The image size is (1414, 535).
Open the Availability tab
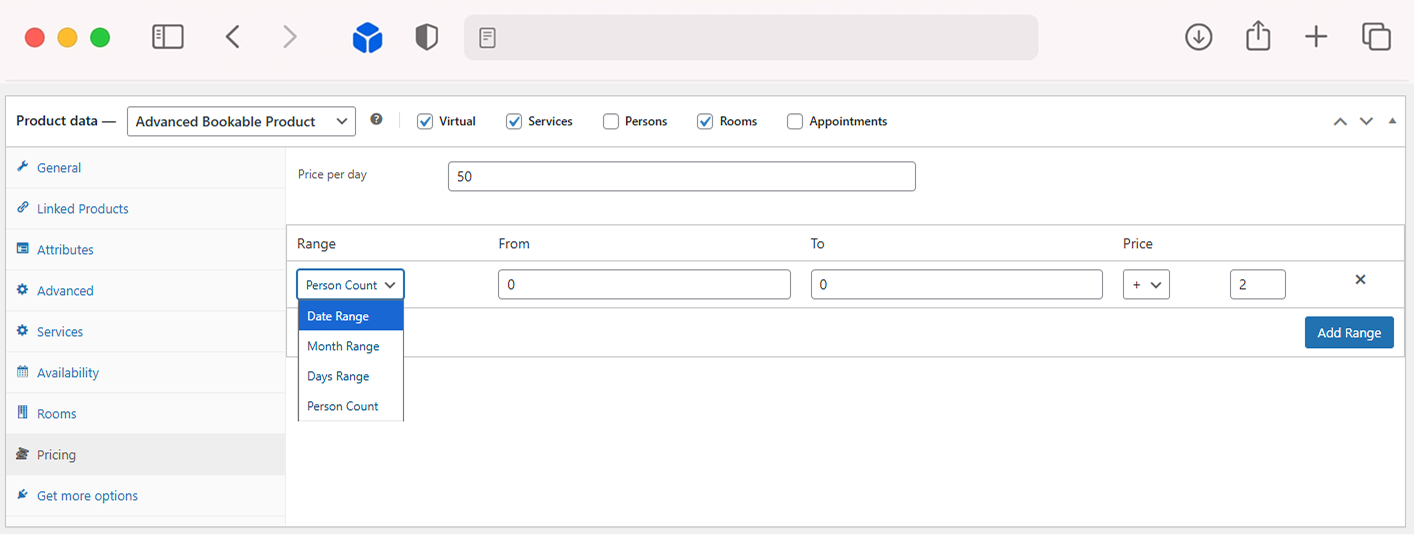pyautogui.click(x=67, y=373)
